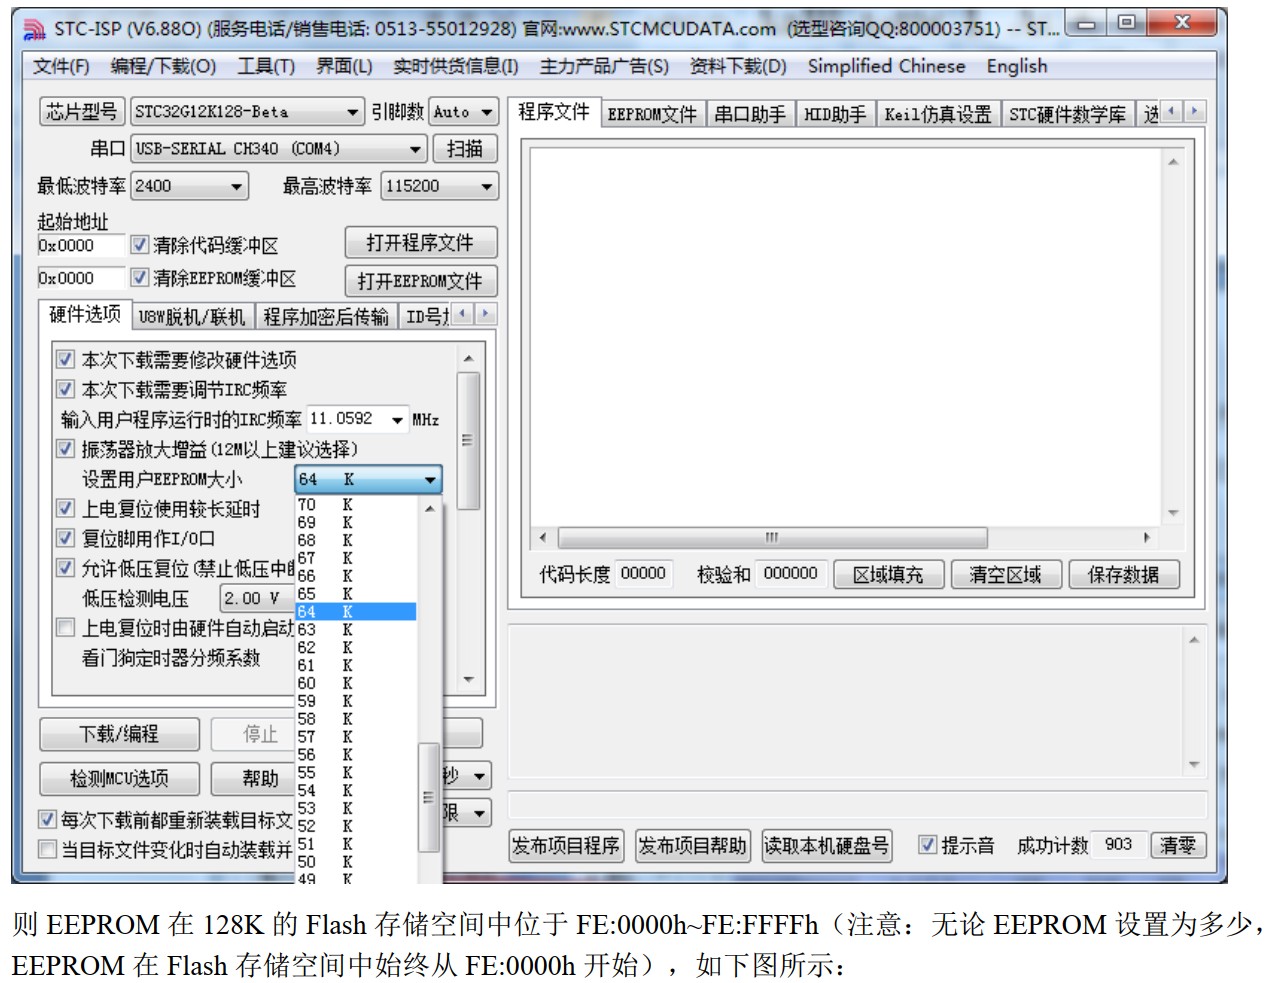Switch to EEPROM文件 tab

pos(652,114)
